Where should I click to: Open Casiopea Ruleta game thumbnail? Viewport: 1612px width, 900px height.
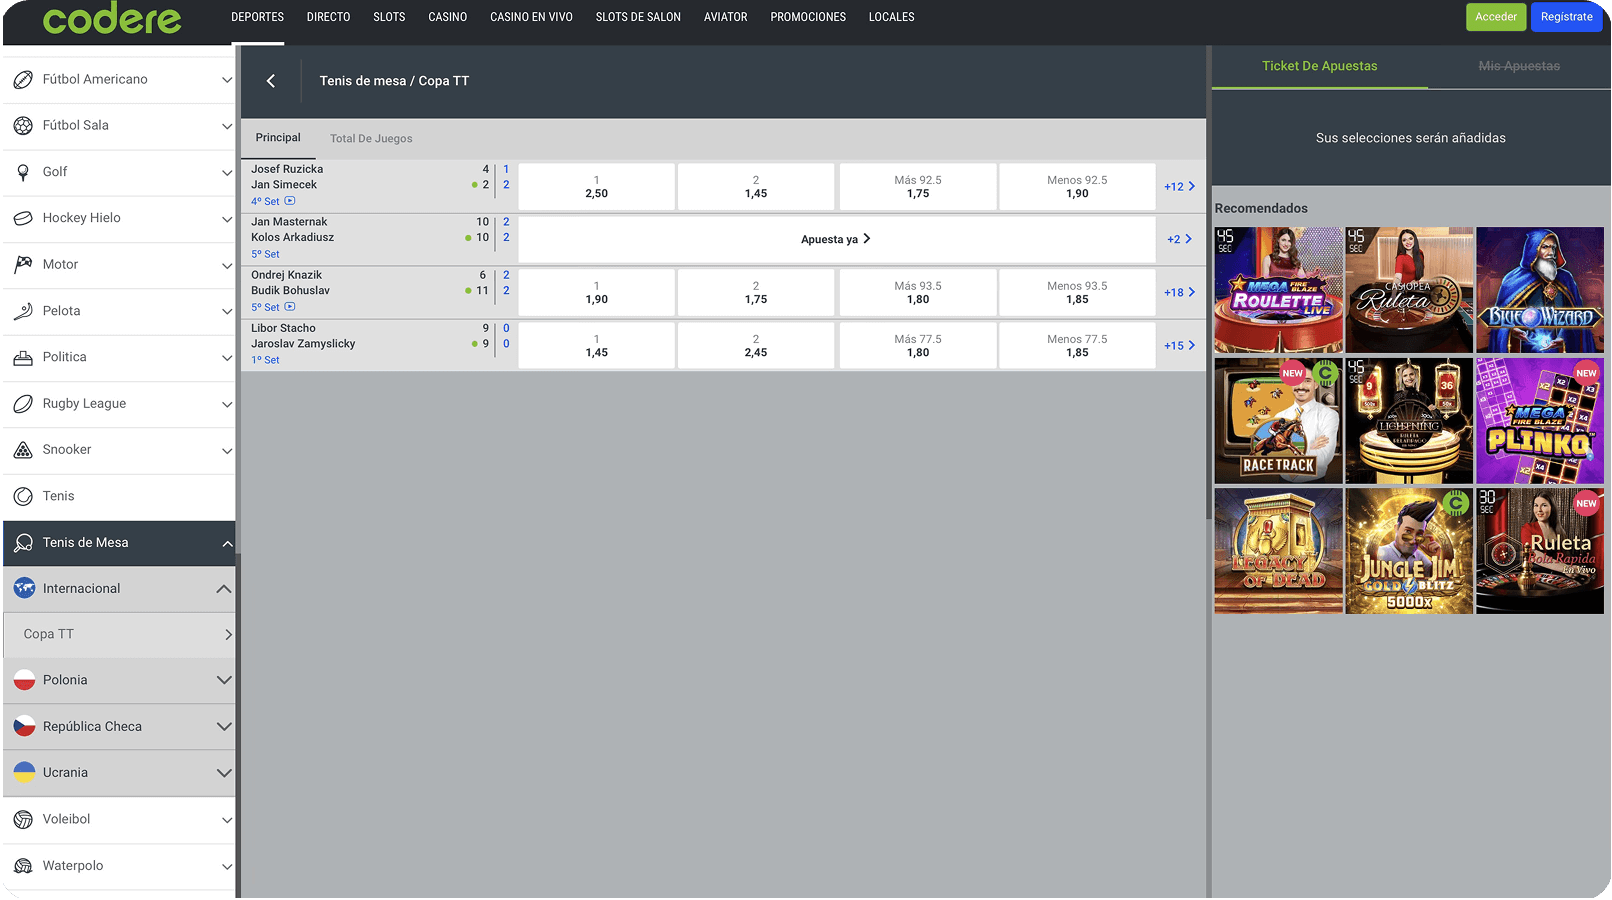click(x=1409, y=290)
